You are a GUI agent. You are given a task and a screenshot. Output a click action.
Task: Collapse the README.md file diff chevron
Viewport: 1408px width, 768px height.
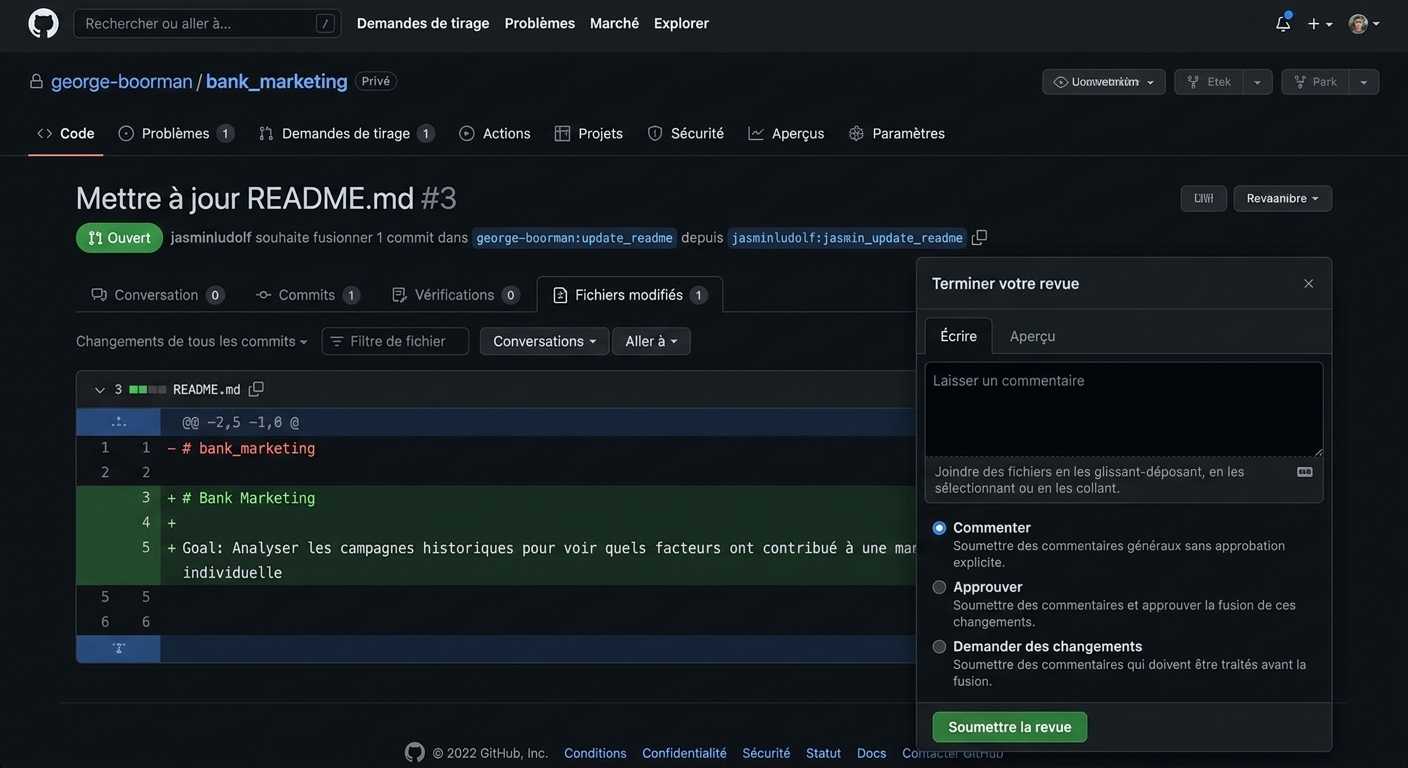[100, 390]
